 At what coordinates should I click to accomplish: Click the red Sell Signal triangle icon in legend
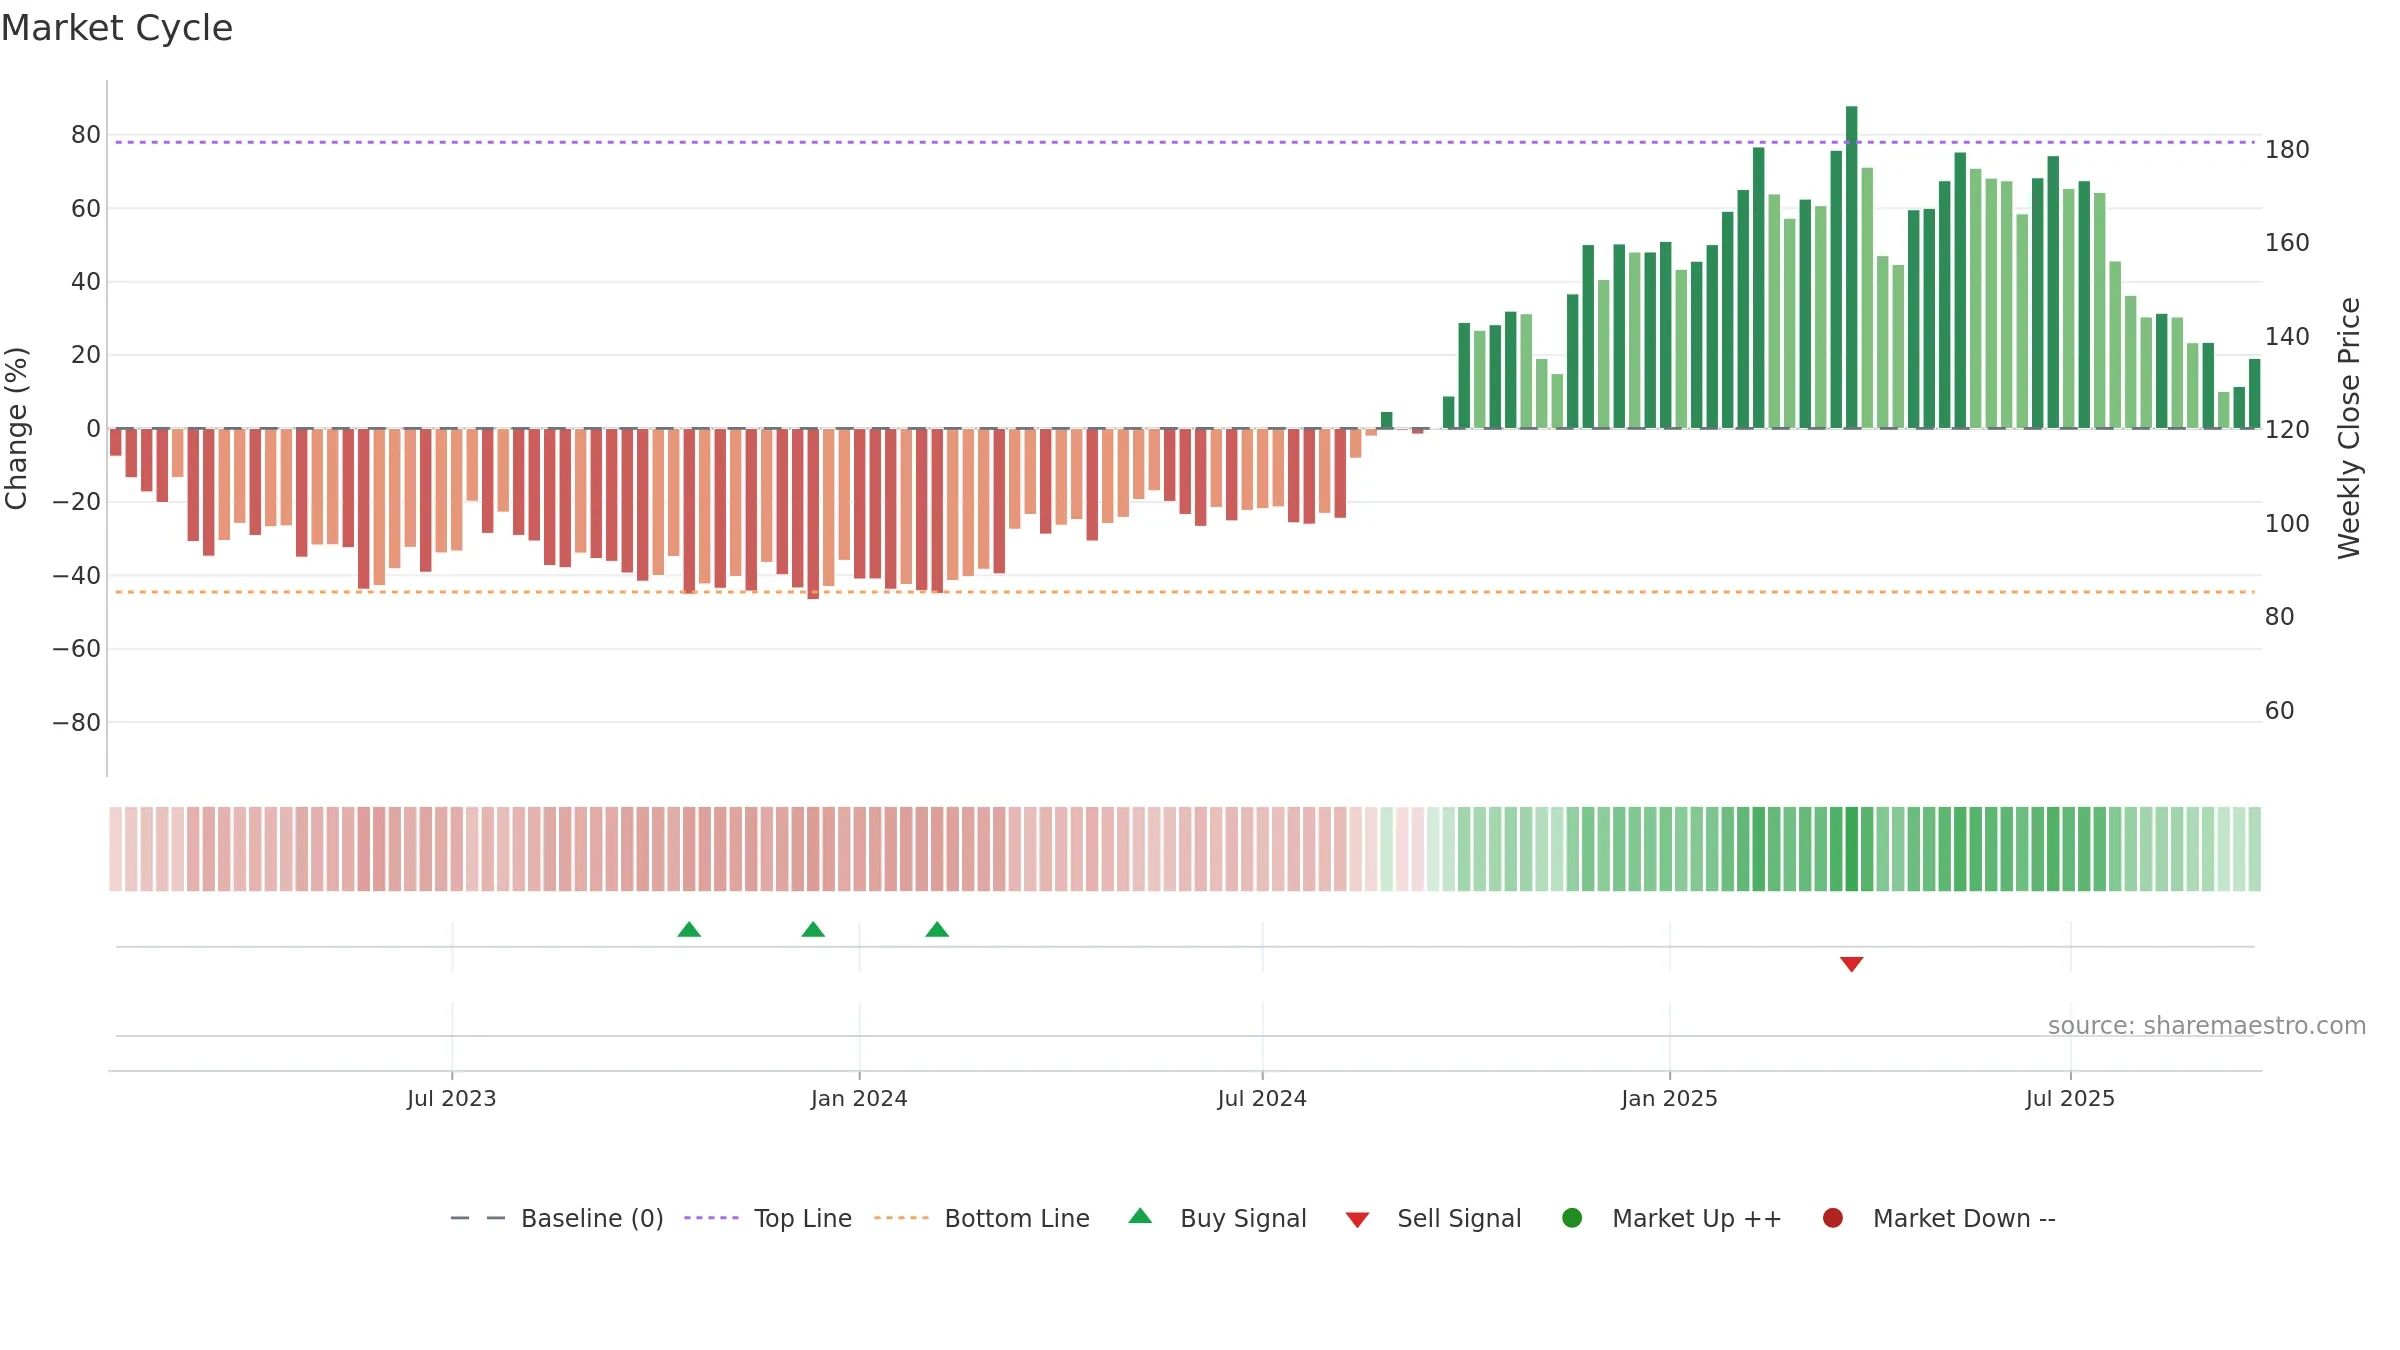tap(1357, 1220)
